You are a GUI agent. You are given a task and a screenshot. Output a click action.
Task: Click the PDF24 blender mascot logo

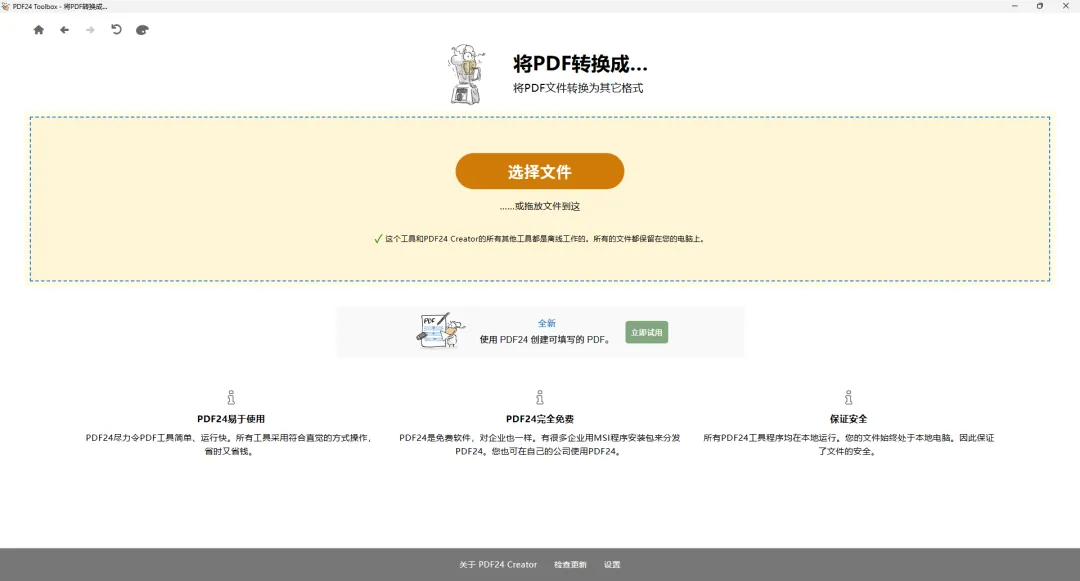(466, 74)
